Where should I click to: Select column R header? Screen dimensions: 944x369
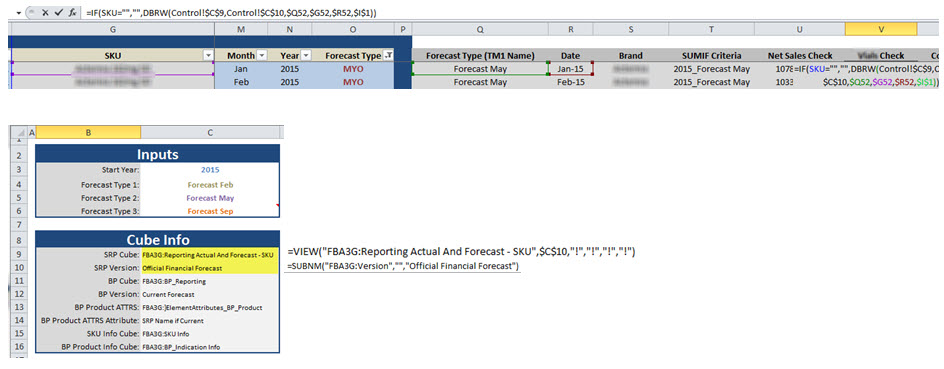571,29
